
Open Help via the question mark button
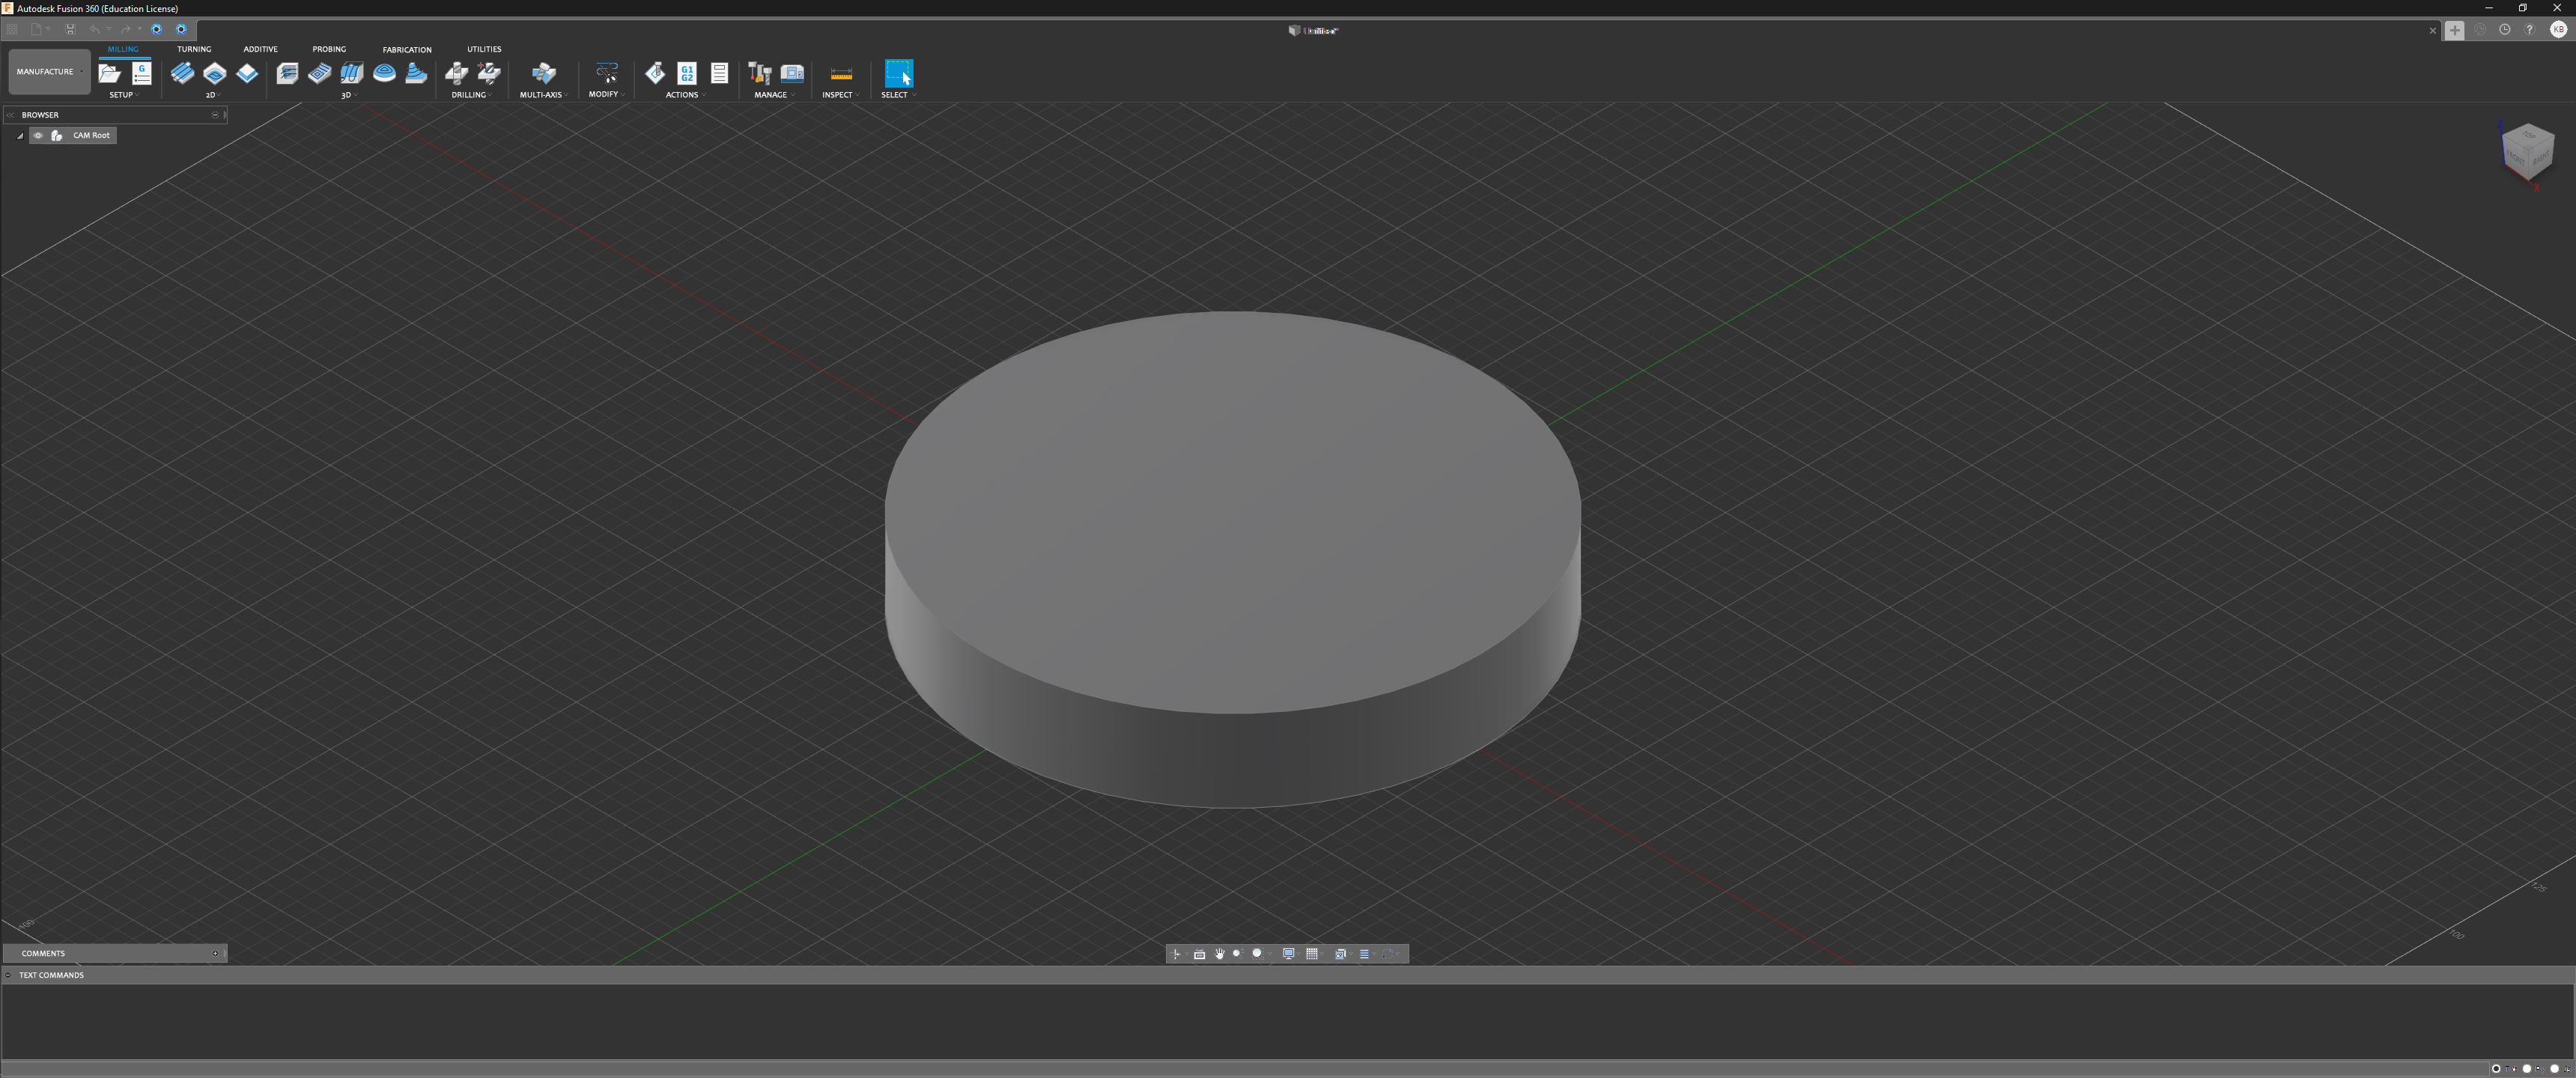click(x=2530, y=29)
